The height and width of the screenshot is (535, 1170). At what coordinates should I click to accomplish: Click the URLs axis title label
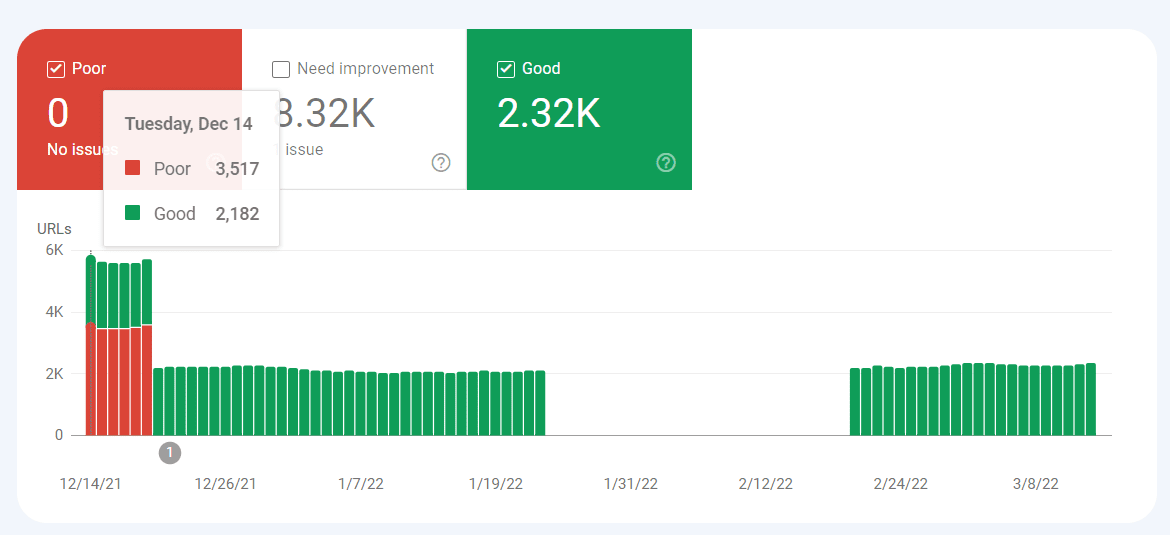[x=54, y=229]
